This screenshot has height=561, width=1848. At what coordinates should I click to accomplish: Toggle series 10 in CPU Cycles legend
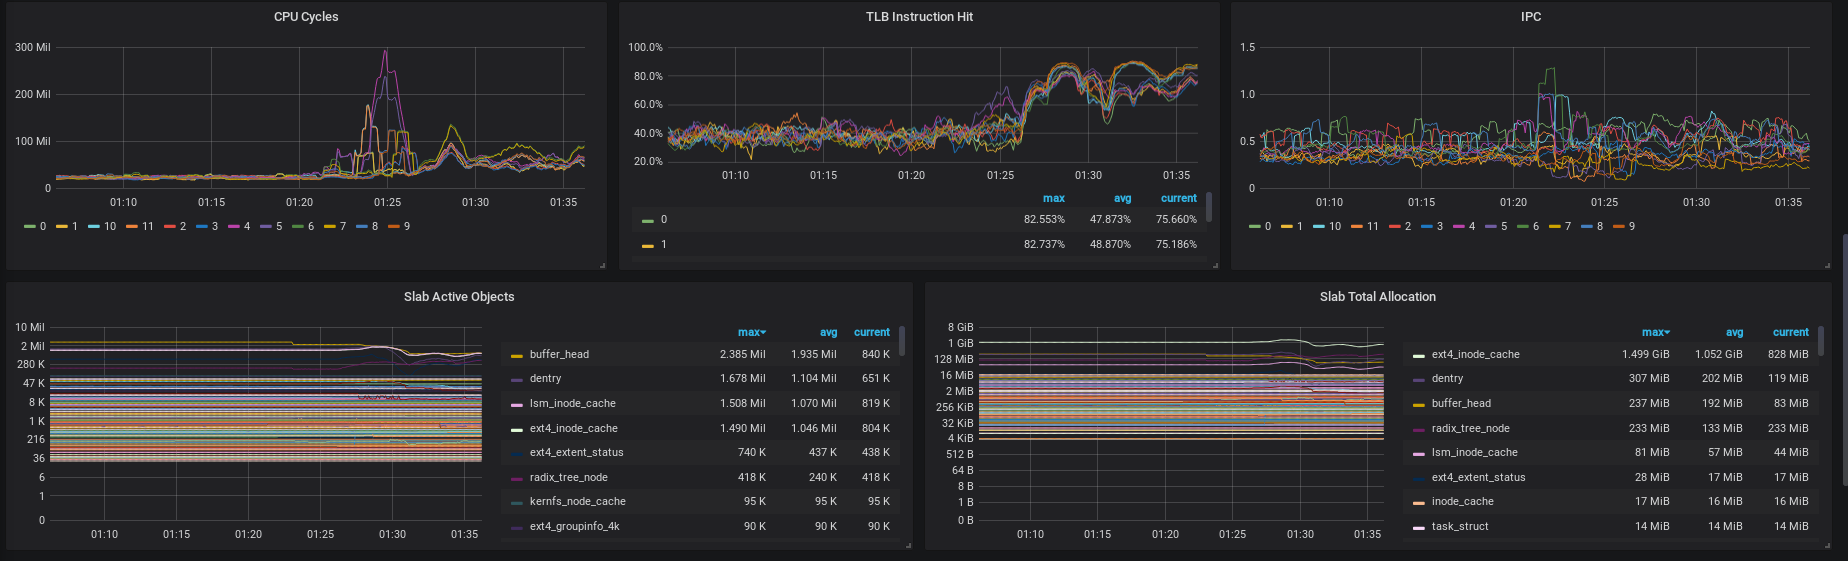pos(109,227)
